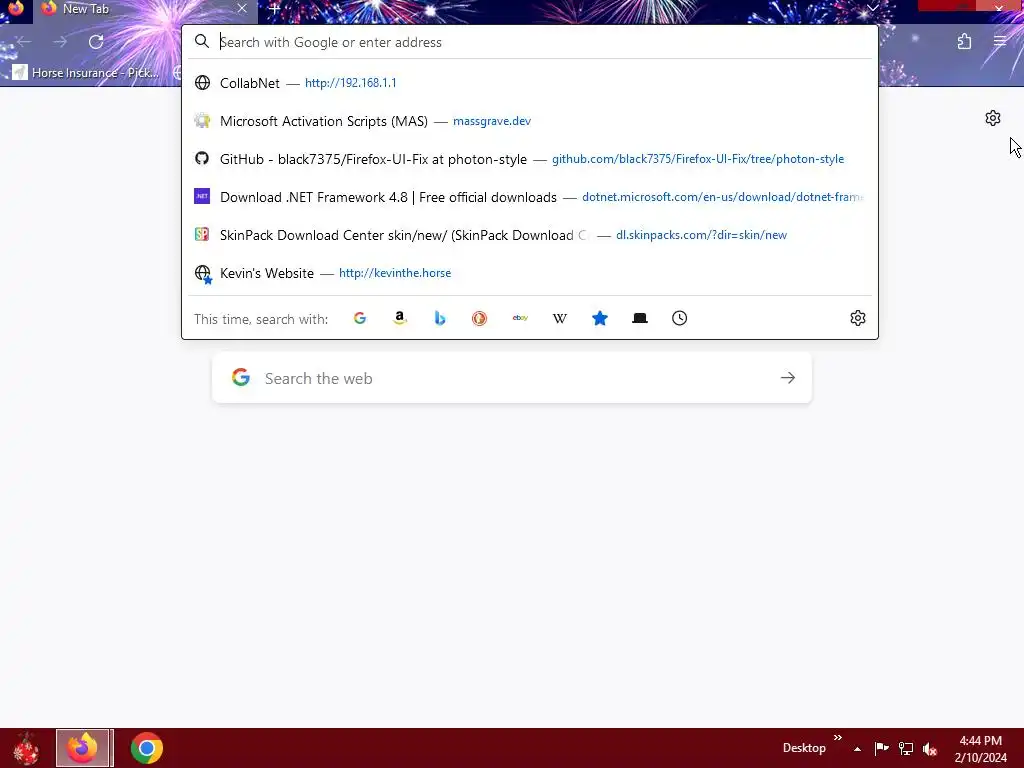The height and width of the screenshot is (768, 1024).
Task: Open network status tray icon
Action: (x=906, y=748)
